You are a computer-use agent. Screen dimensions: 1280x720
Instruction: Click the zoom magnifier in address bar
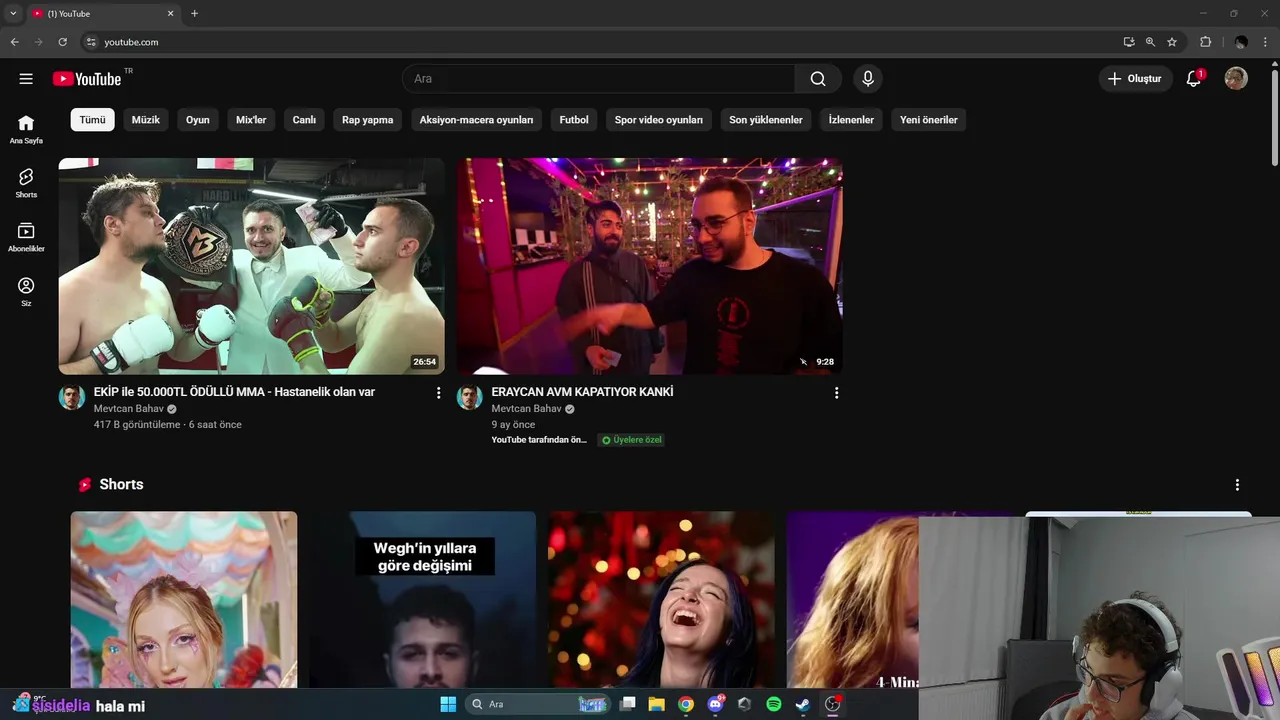click(1150, 42)
